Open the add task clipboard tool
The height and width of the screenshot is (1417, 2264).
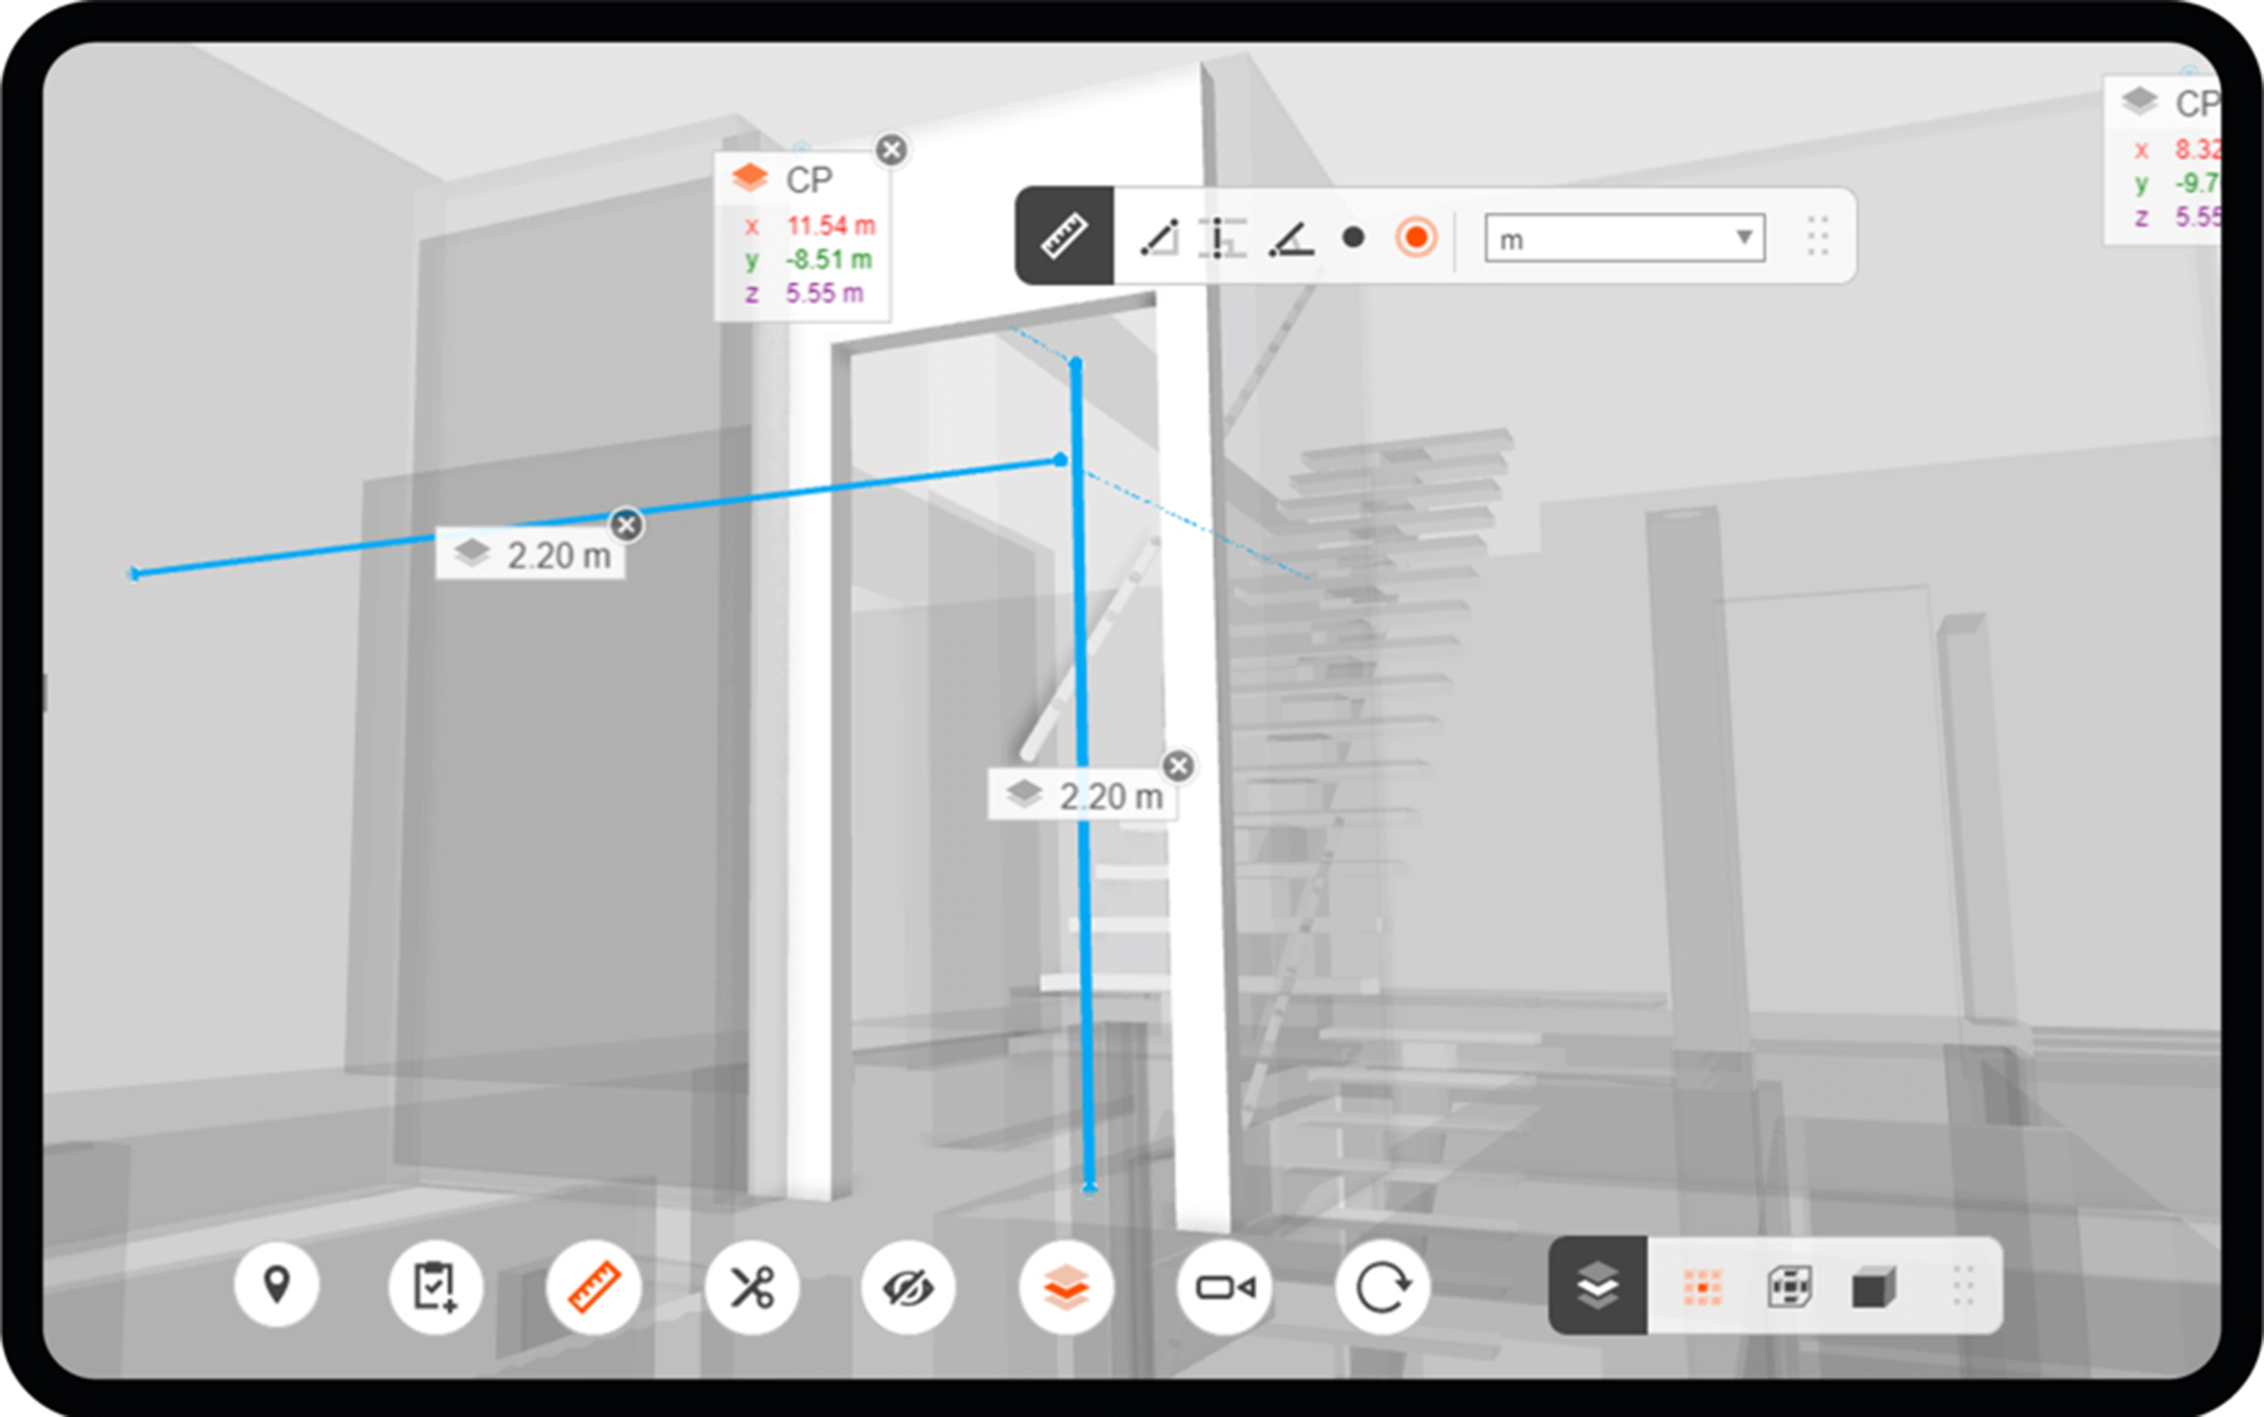pyautogui.click(x=435, y=1286)
